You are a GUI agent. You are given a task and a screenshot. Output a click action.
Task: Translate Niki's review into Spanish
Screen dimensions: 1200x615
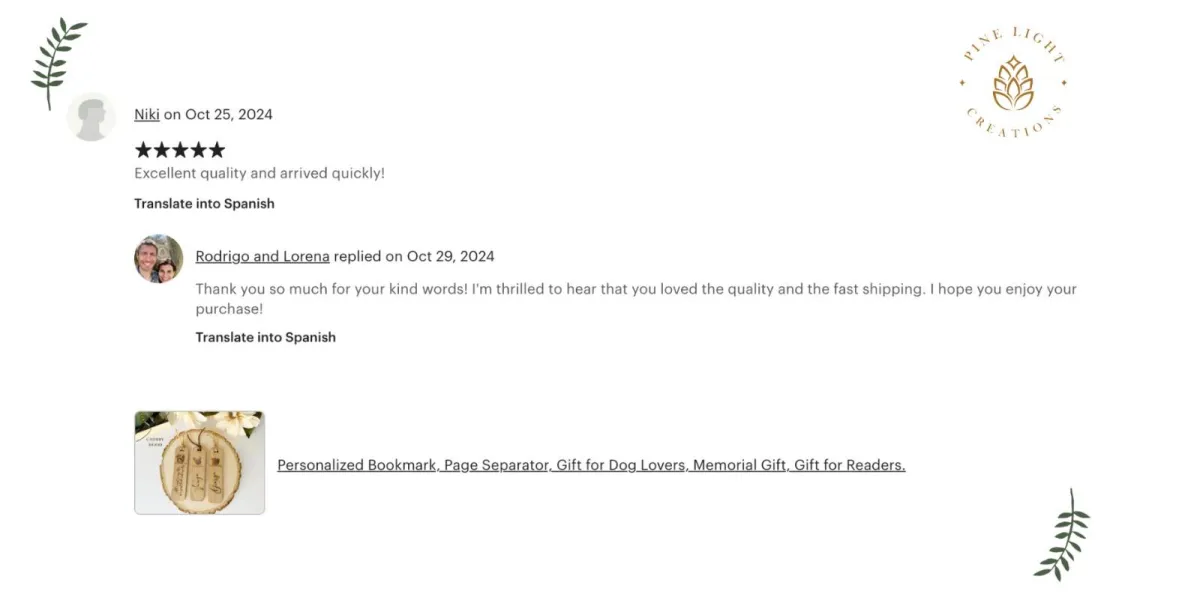pos(204,203)
